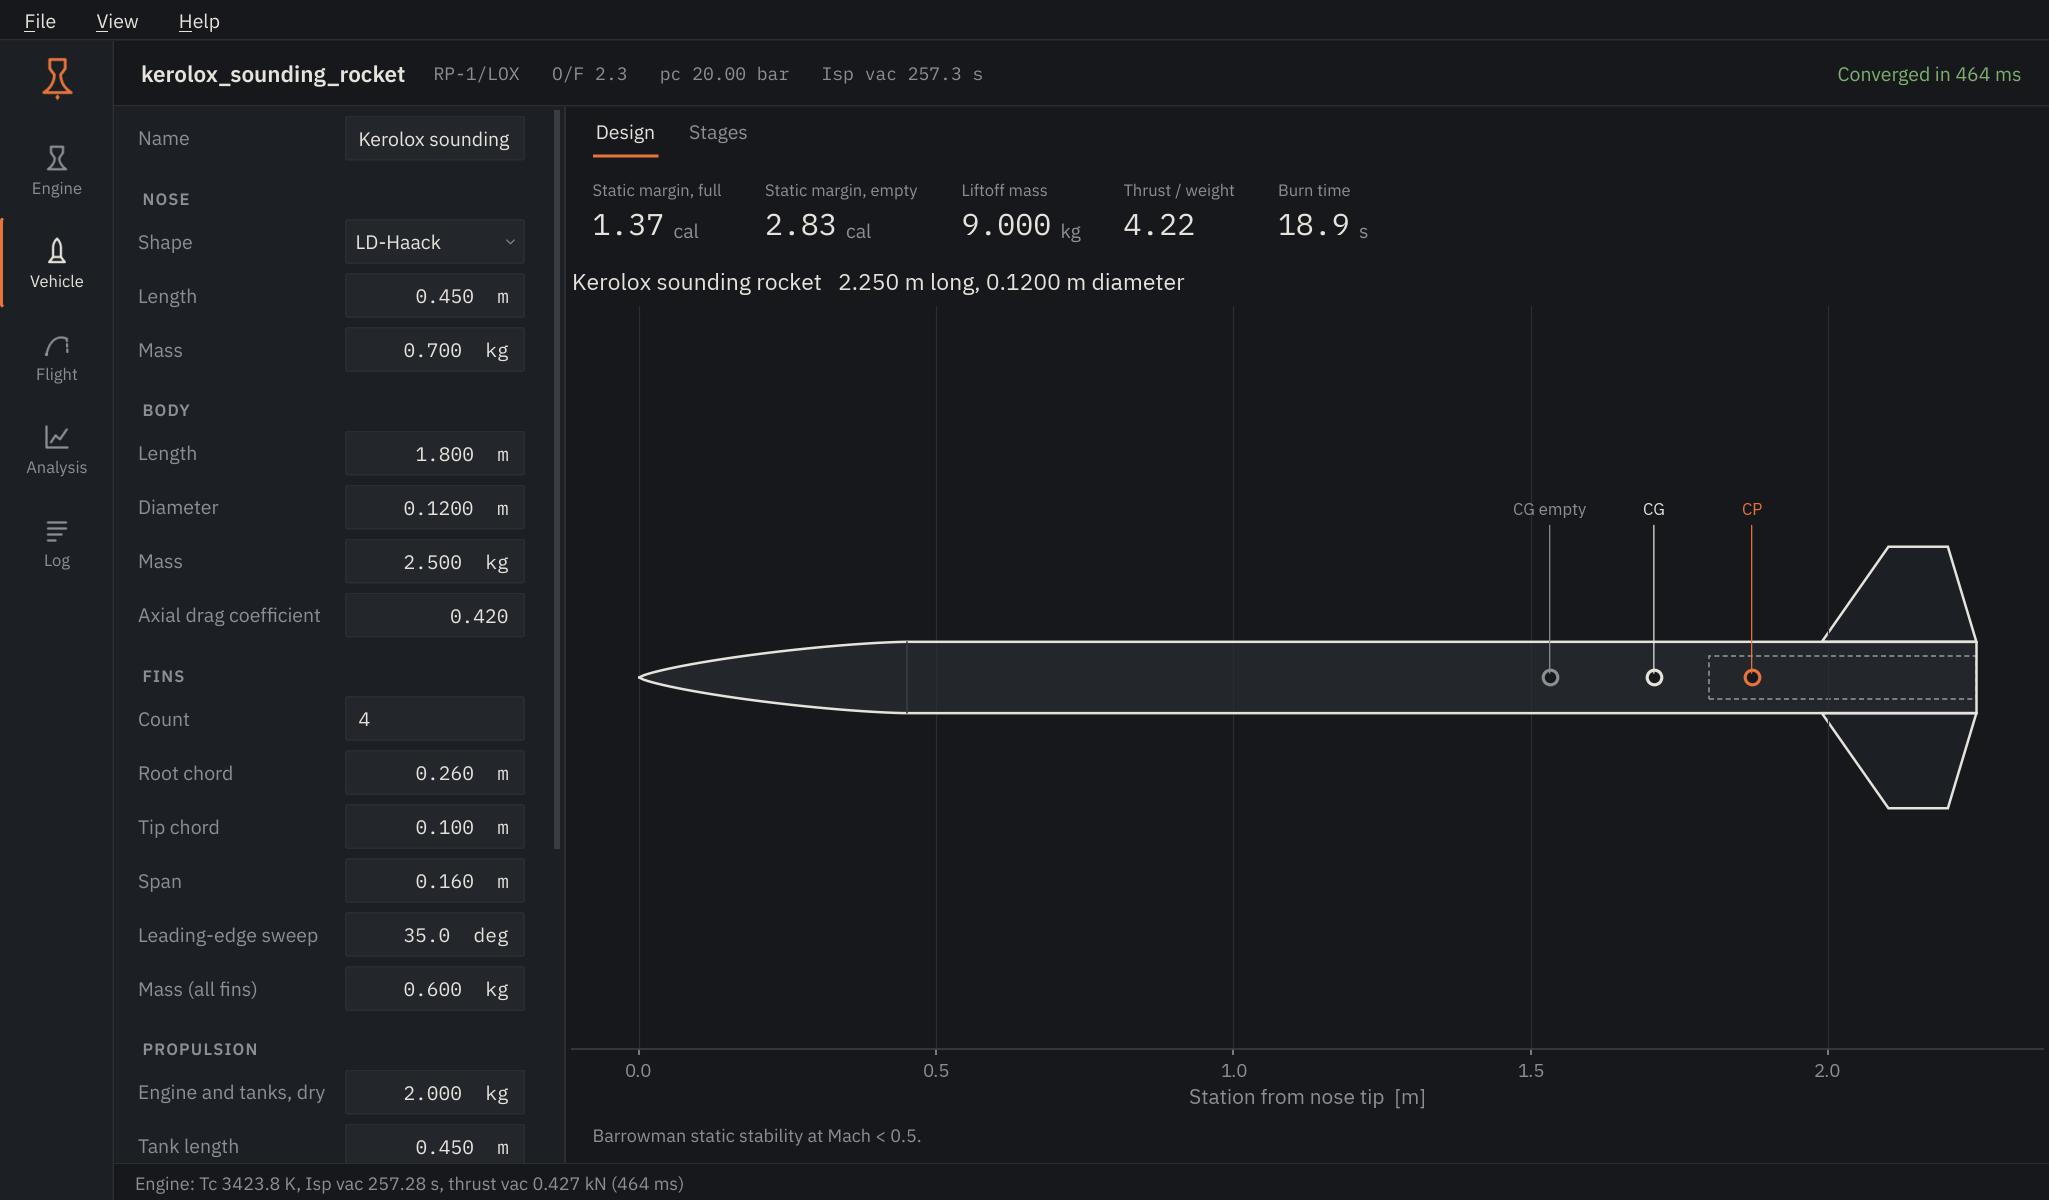Edit the Leading-edge sweep 35.0 deg field
This screenshot has width=2049, height=1200.
pyautogui.click(x=435, y=935)
